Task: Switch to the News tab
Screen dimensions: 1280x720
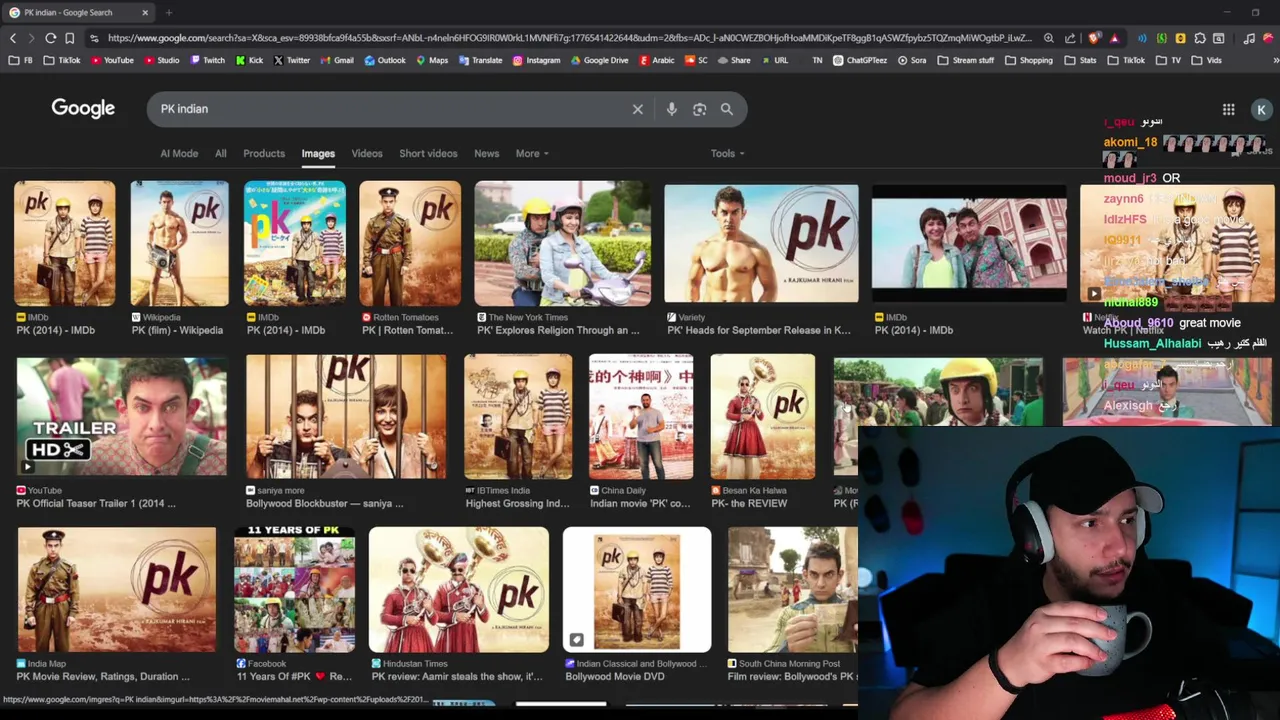Action: 487,153
